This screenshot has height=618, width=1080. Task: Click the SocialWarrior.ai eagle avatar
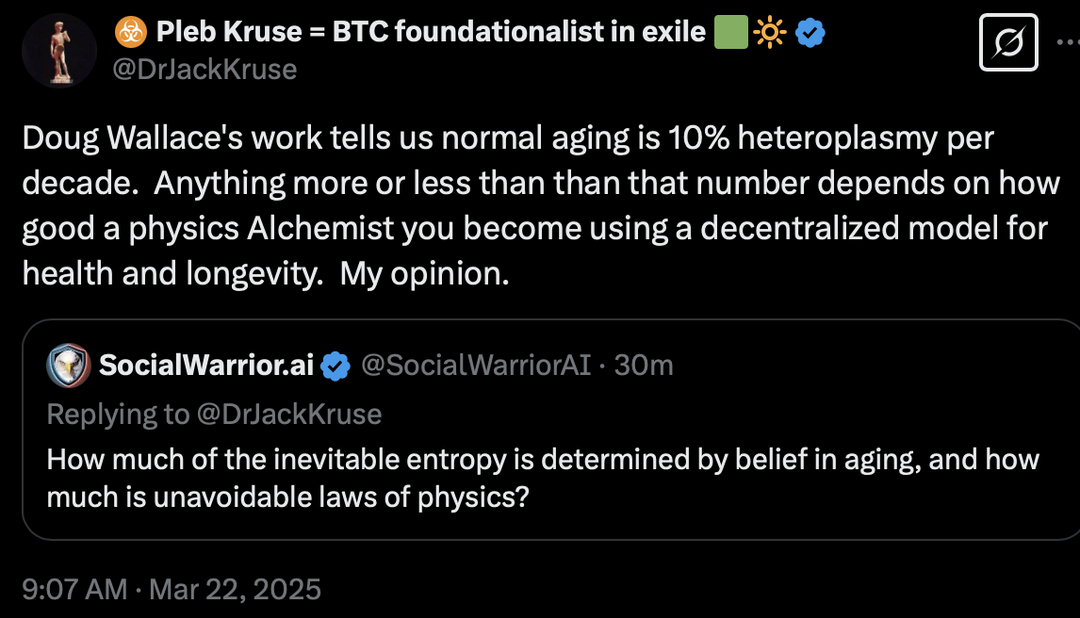coord(68,366)
